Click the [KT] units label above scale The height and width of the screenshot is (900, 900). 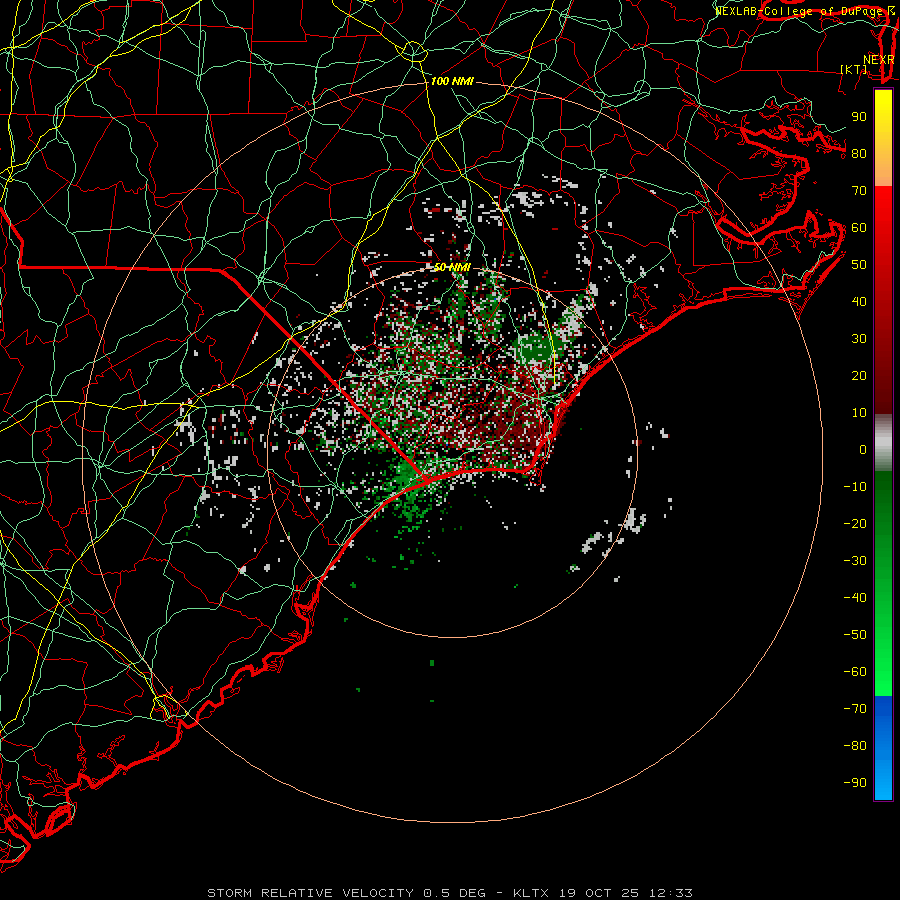point(854,69)
